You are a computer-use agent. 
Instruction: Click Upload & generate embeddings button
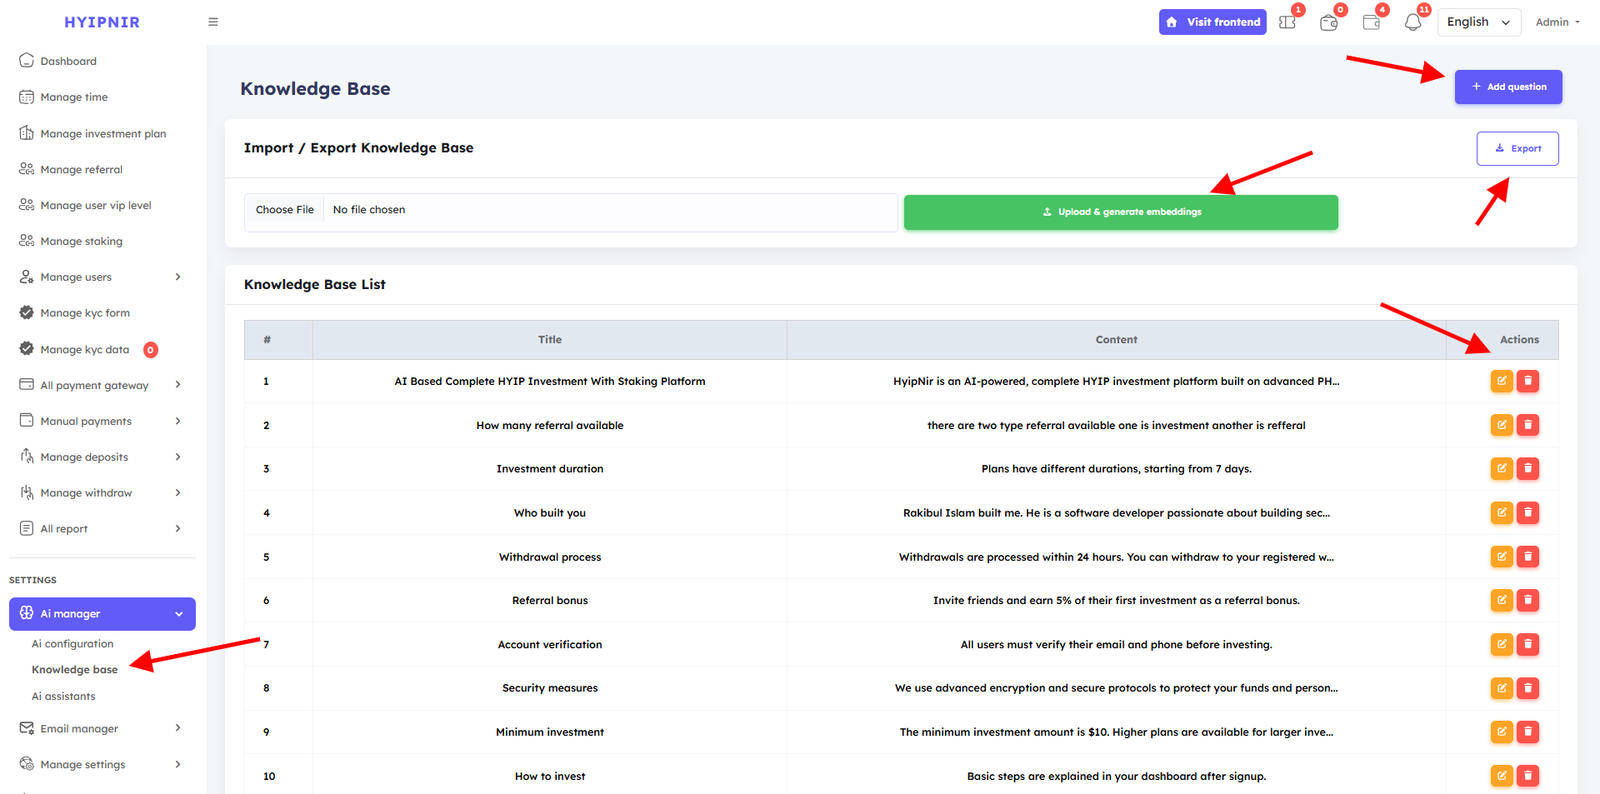pyautogui.click(x=1121, y=212)
